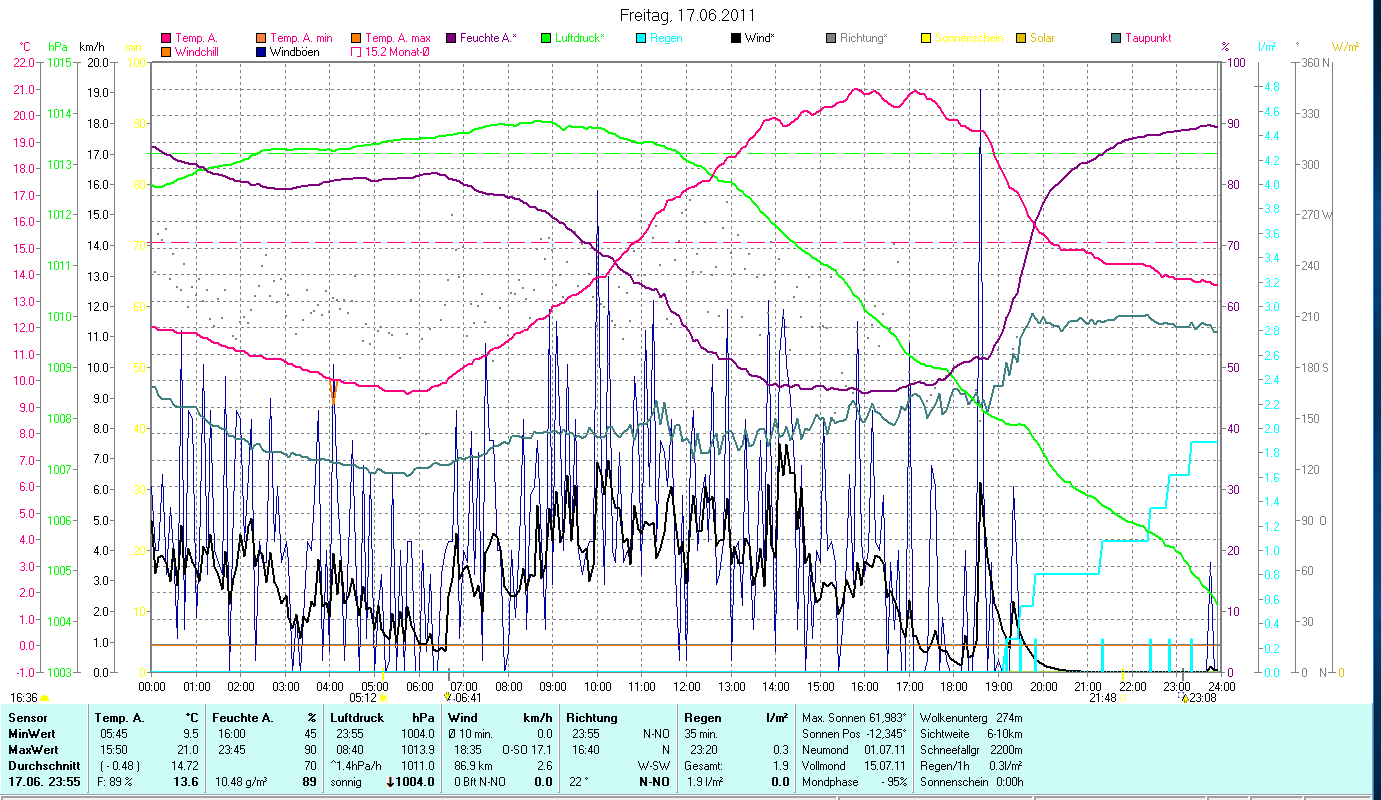The height and width of the screenshot is (800, 1381).
Task: Click the Taupunkt legend swatch
Action: click(x=1116, y=38)
